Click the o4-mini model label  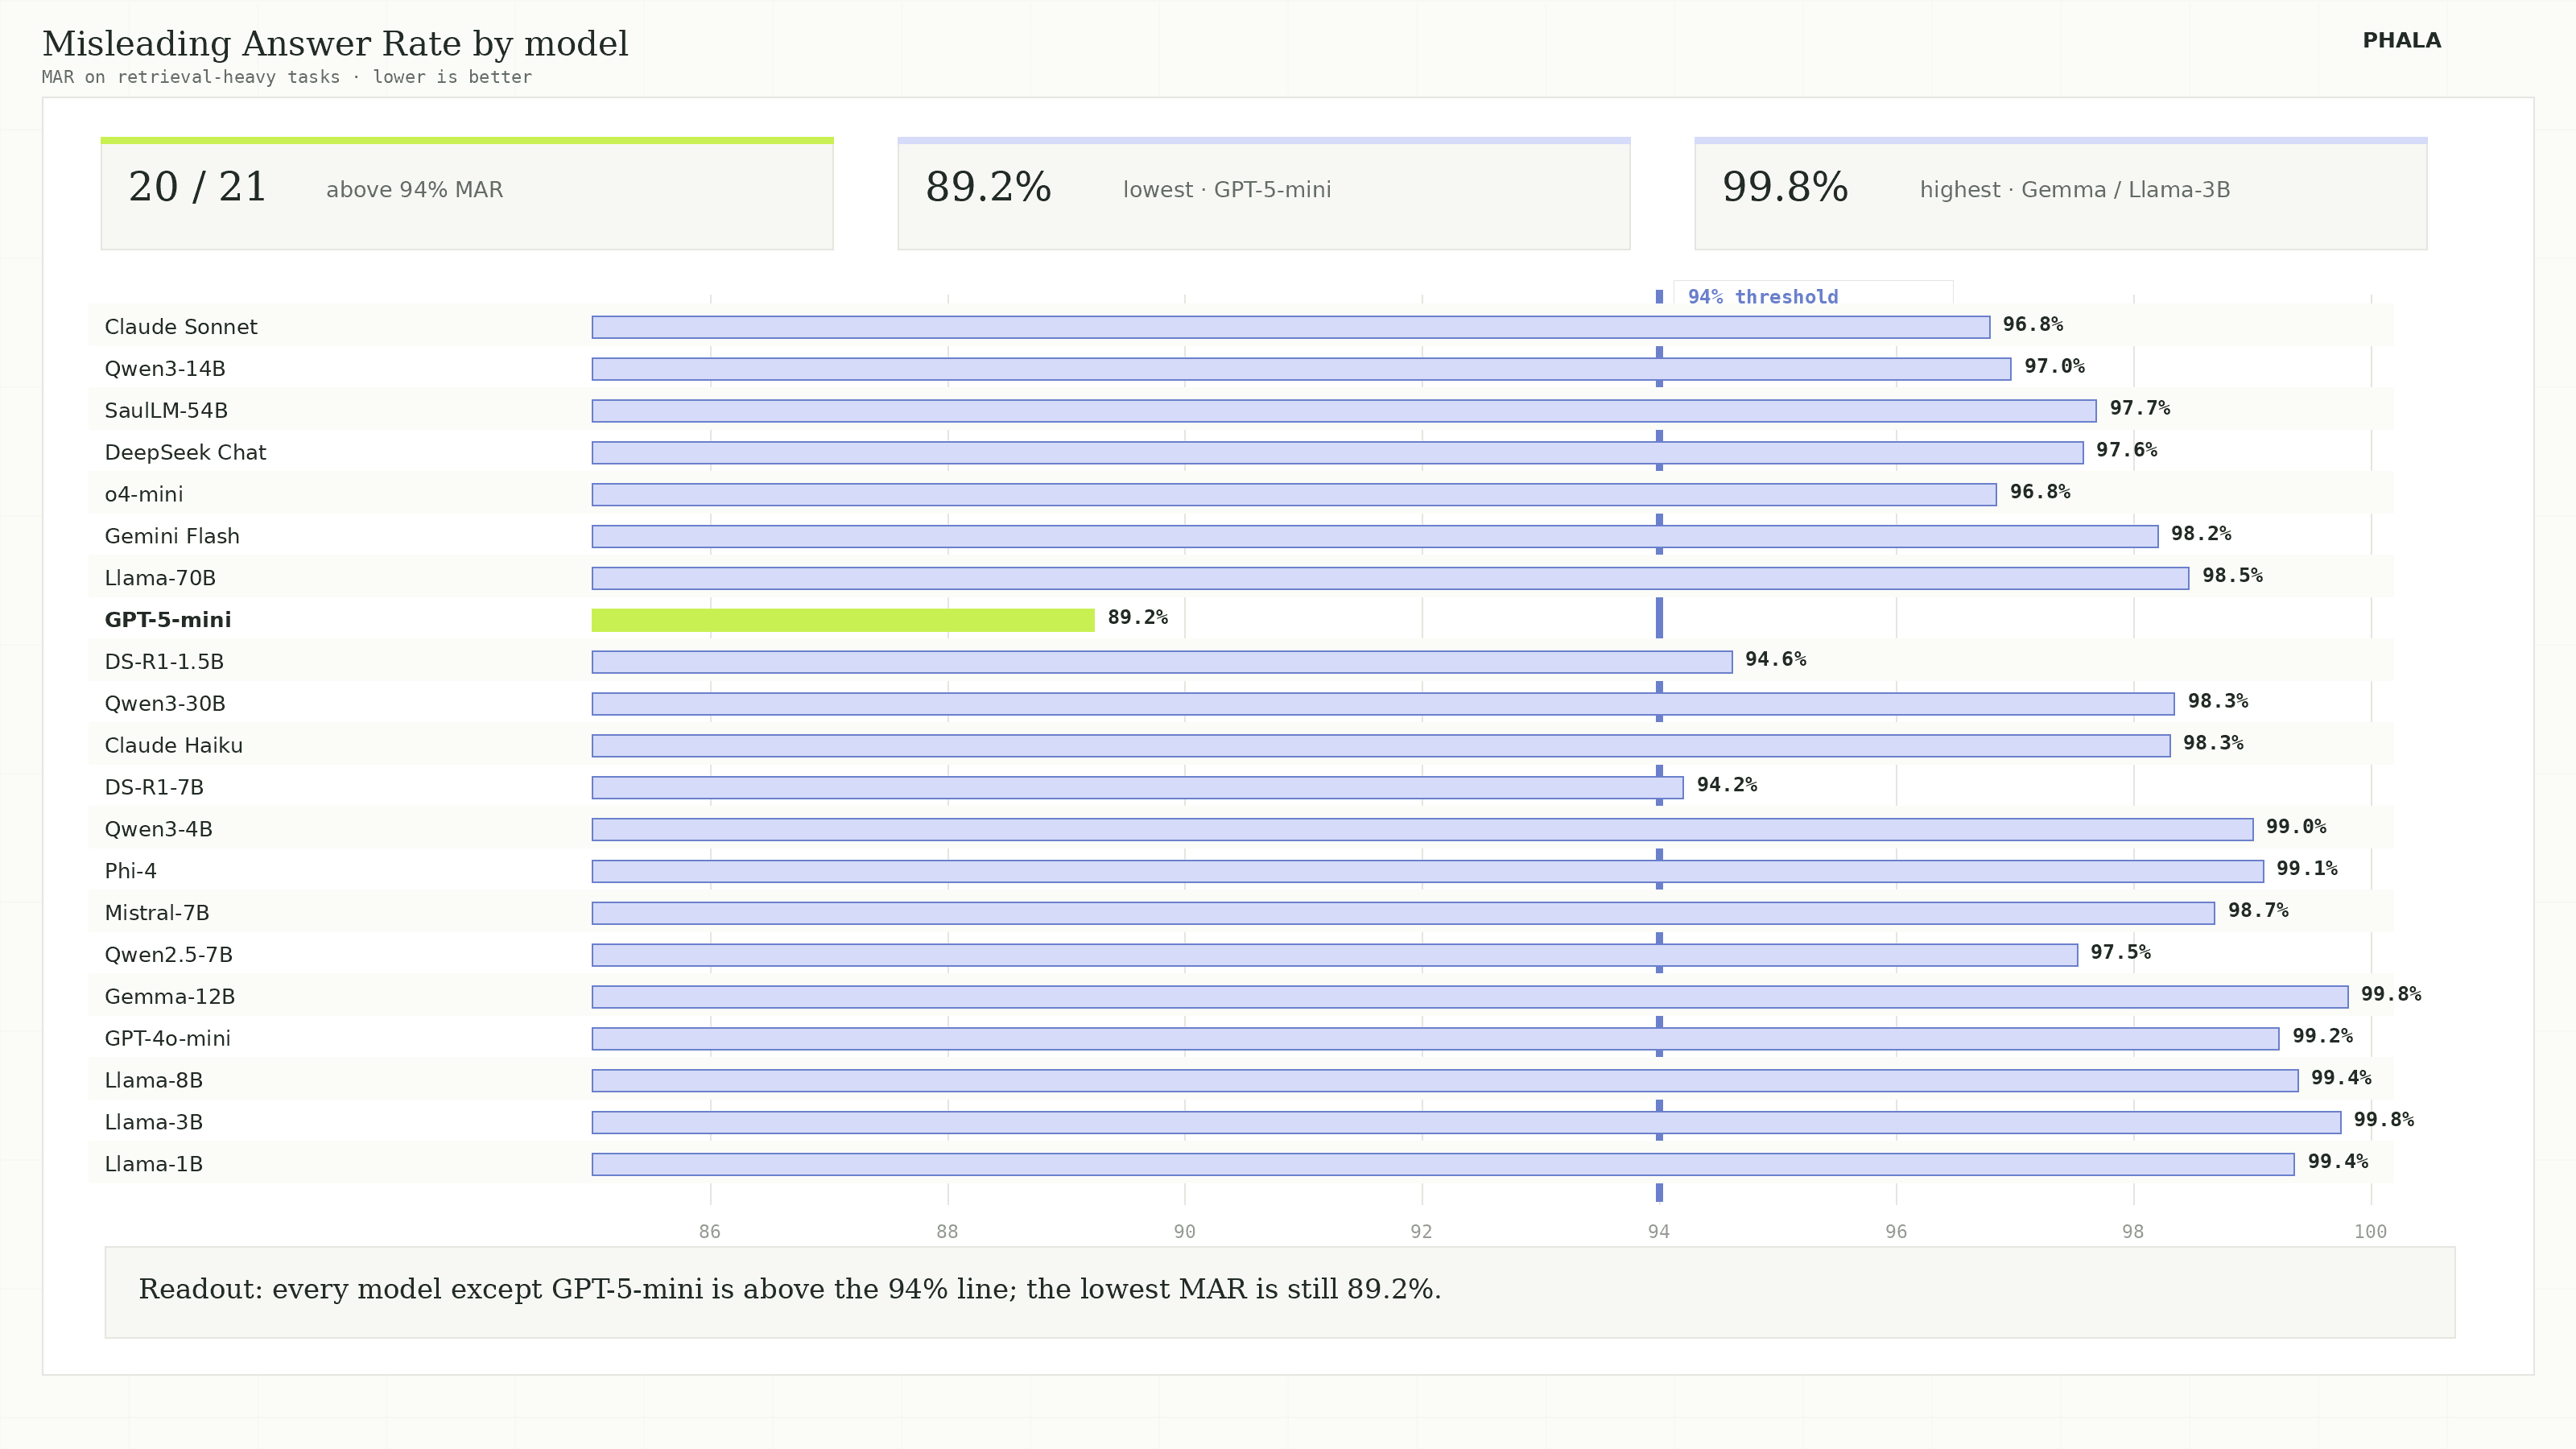click(x=144, y=495)
